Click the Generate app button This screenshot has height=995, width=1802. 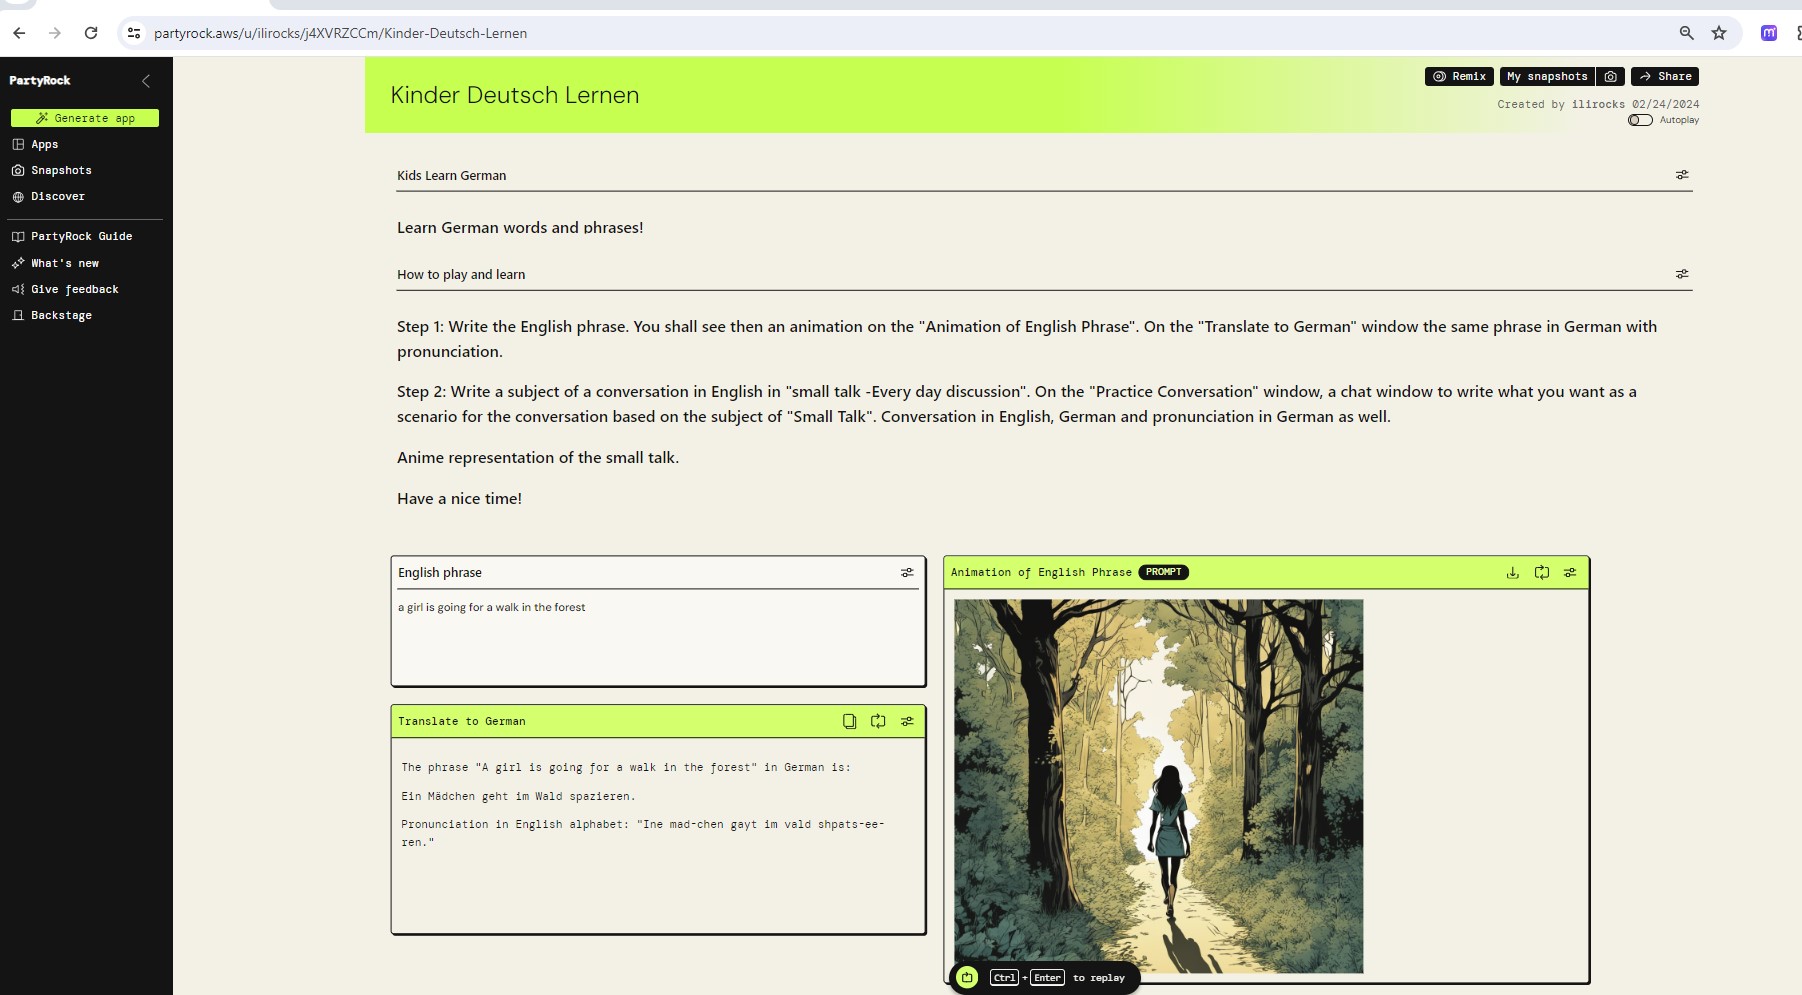(x=85, y=118)
